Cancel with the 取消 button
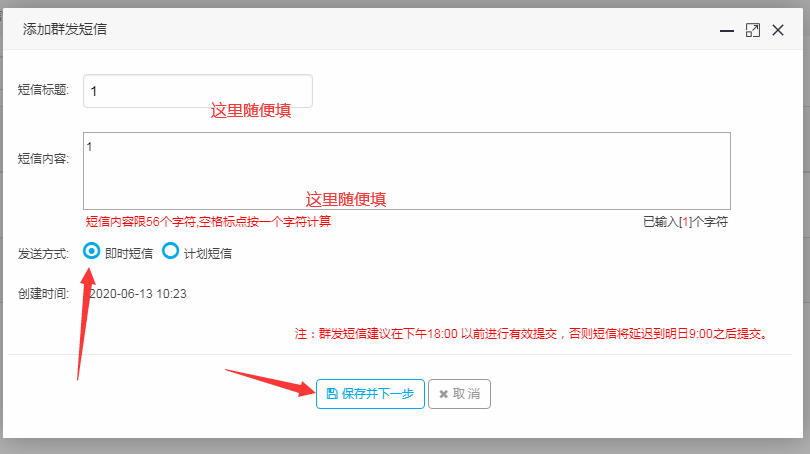Screen dimensions: 810x454 tap(459, 394)
